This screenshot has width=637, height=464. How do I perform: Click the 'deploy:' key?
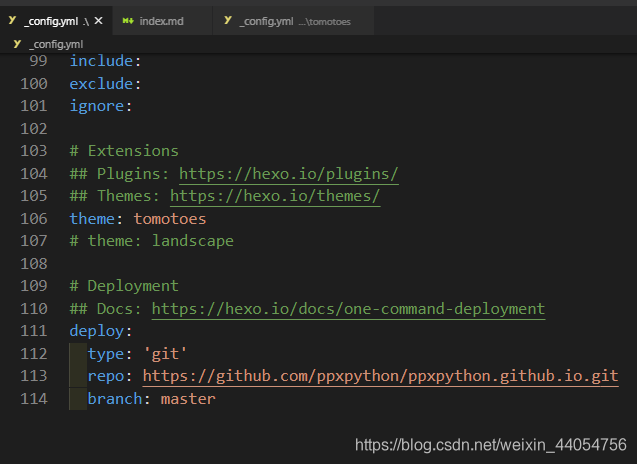[101, 331]
